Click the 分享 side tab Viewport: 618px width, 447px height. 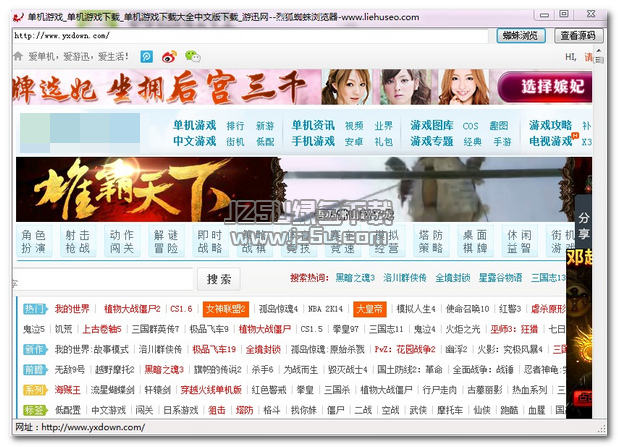coord(584,226)
